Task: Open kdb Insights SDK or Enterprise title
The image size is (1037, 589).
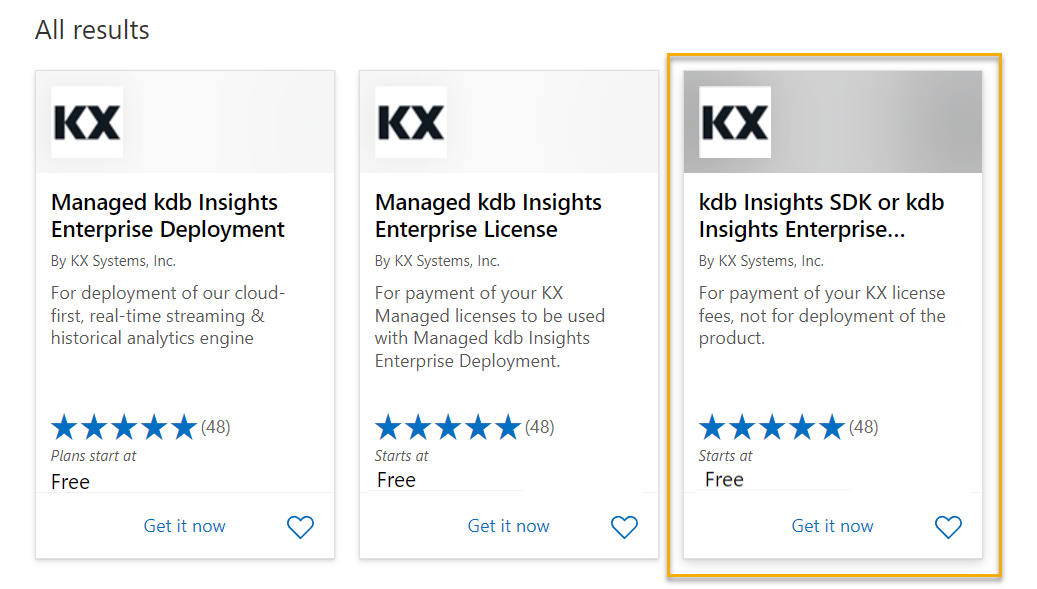Action: [821, 216]
